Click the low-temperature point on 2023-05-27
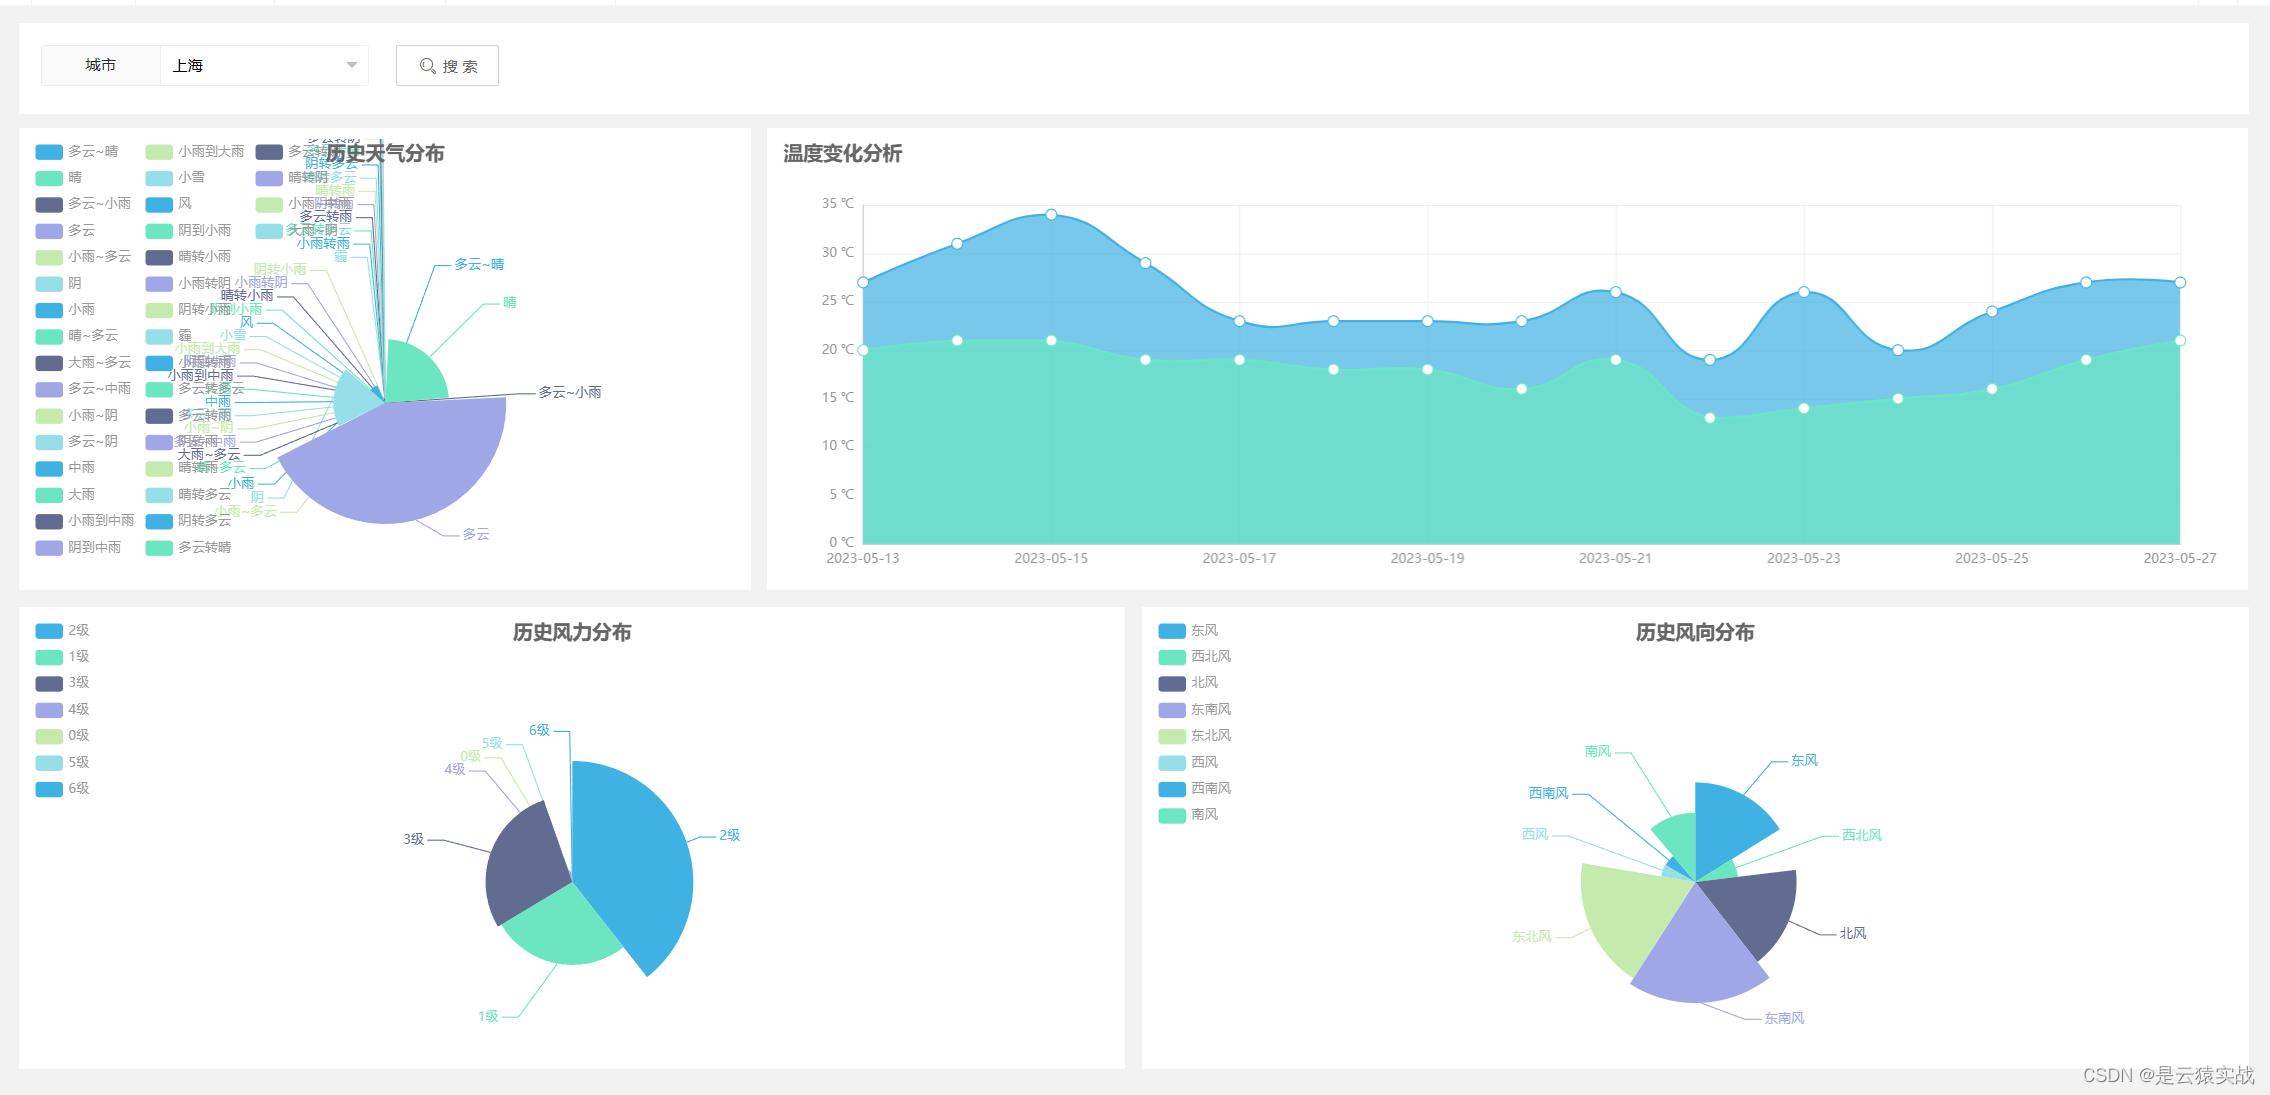The height and width of the screenshot is (1095, 2270). (2180, 340)
